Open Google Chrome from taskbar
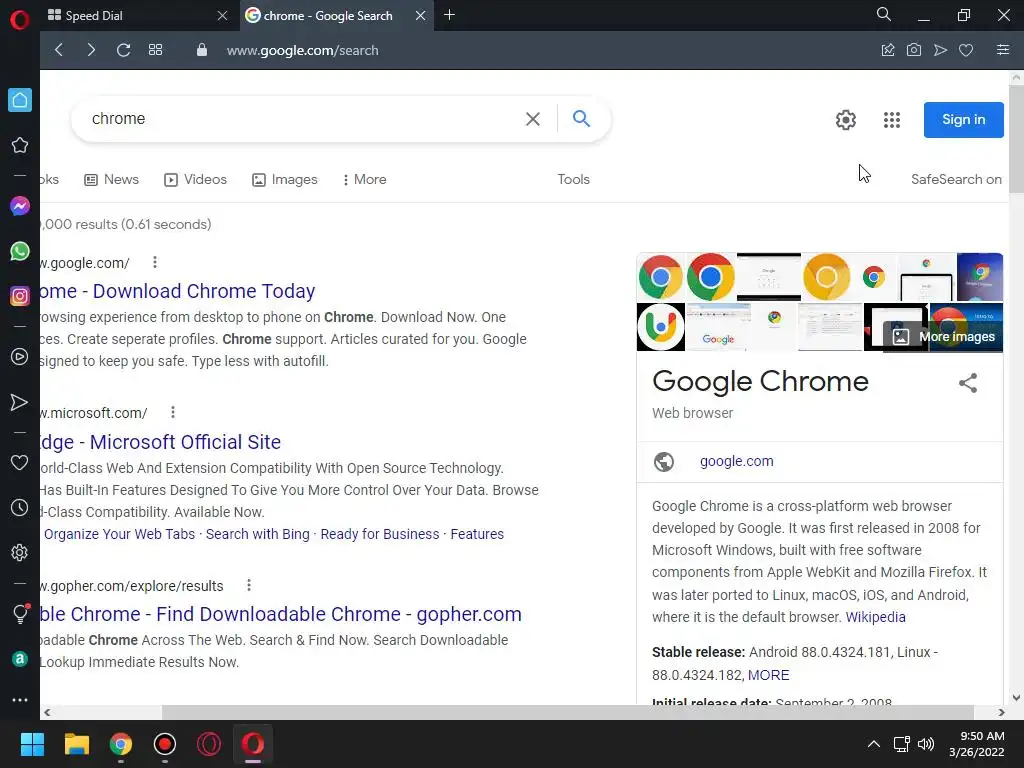 click(x=121, y=744)
